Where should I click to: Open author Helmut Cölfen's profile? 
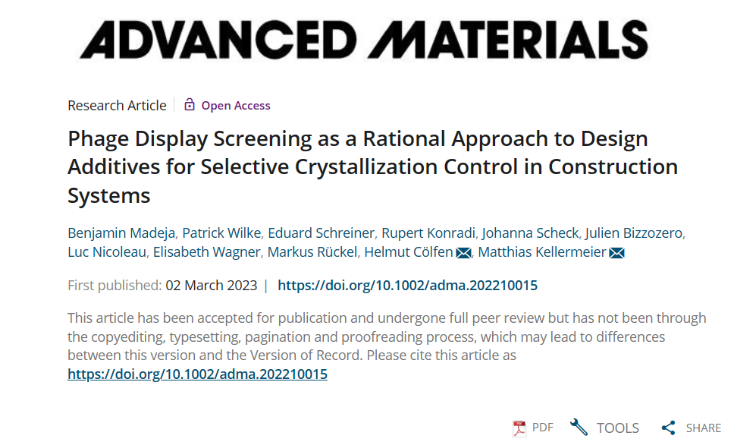tap(408, 252)
